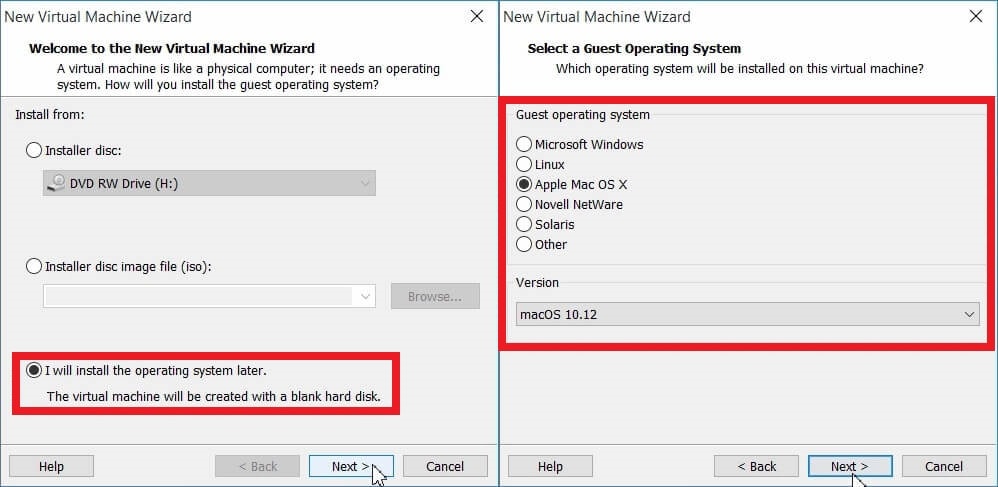
Task: Select the Installer disc radio option
Action: tap(34, 151)
